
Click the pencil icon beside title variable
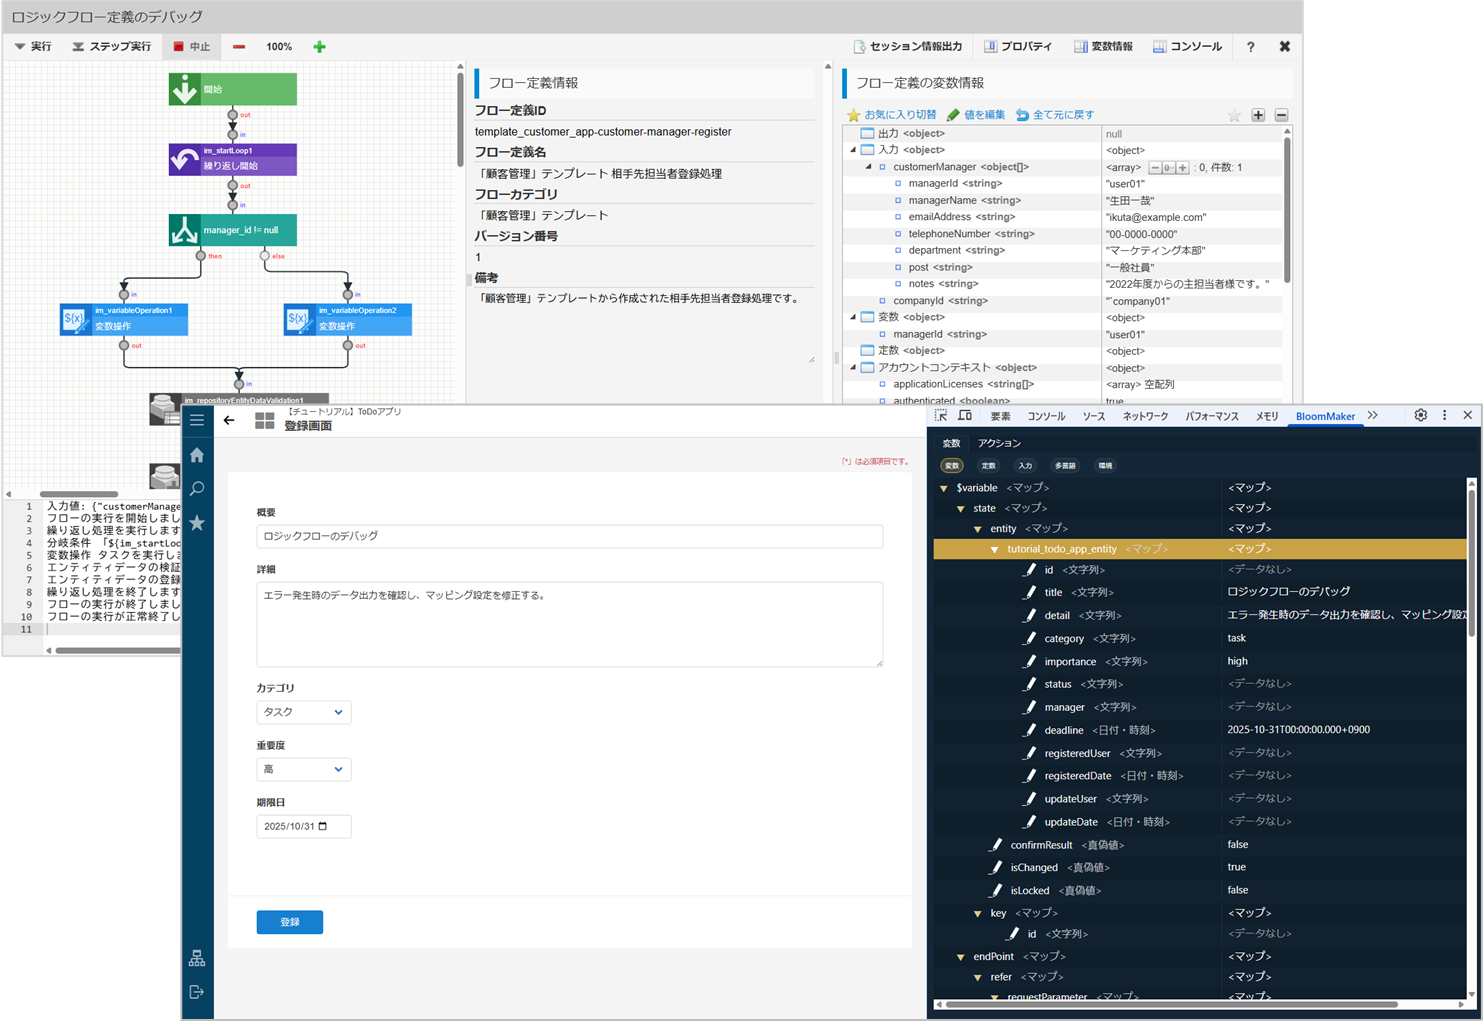coord(1029,592)
